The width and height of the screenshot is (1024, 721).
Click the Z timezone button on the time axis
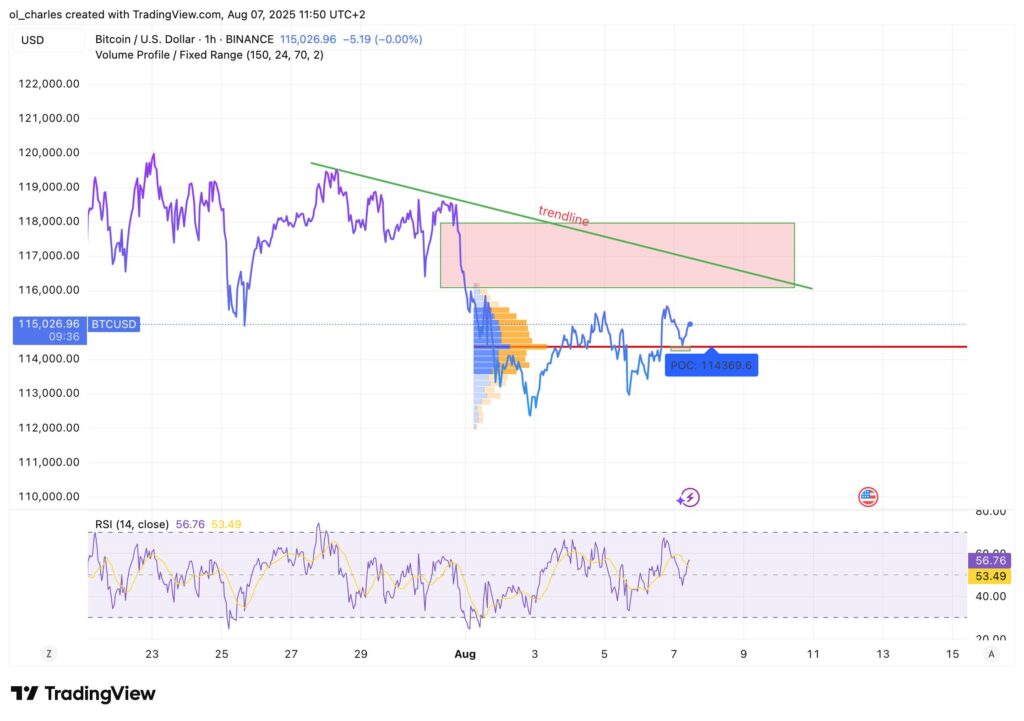pyautogui.click(x=48, y=653)
